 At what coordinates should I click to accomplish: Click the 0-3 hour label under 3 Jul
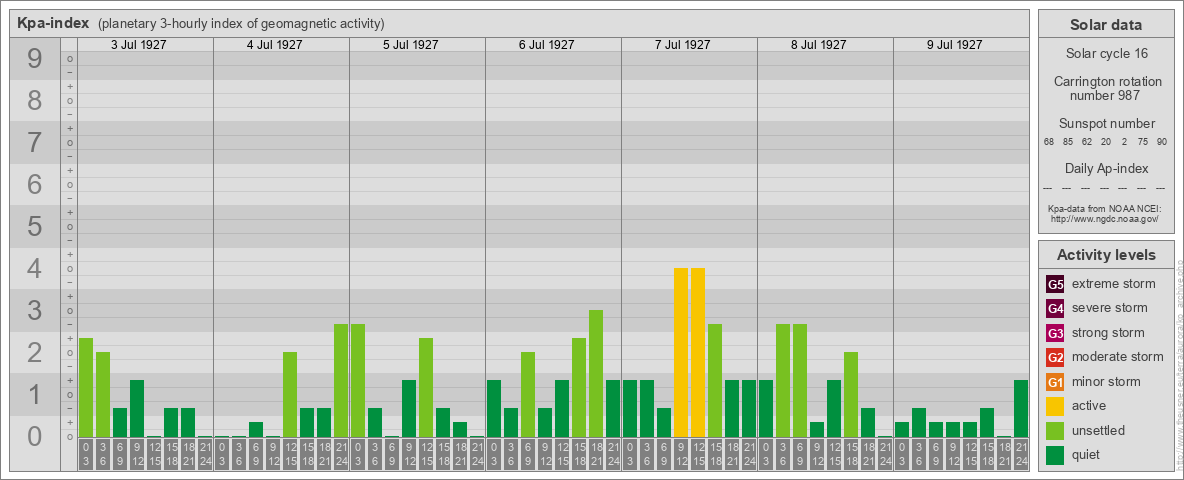click(86, 455)
